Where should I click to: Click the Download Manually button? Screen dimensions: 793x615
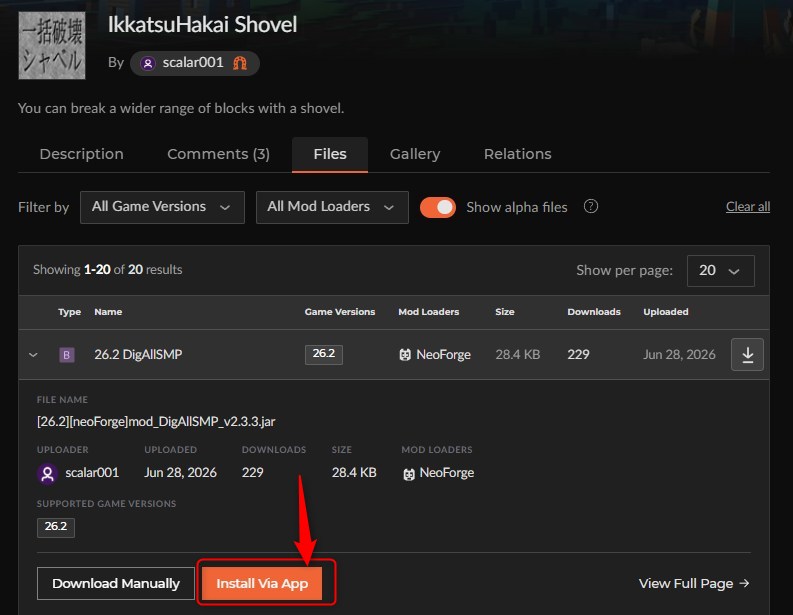point(116,583)
